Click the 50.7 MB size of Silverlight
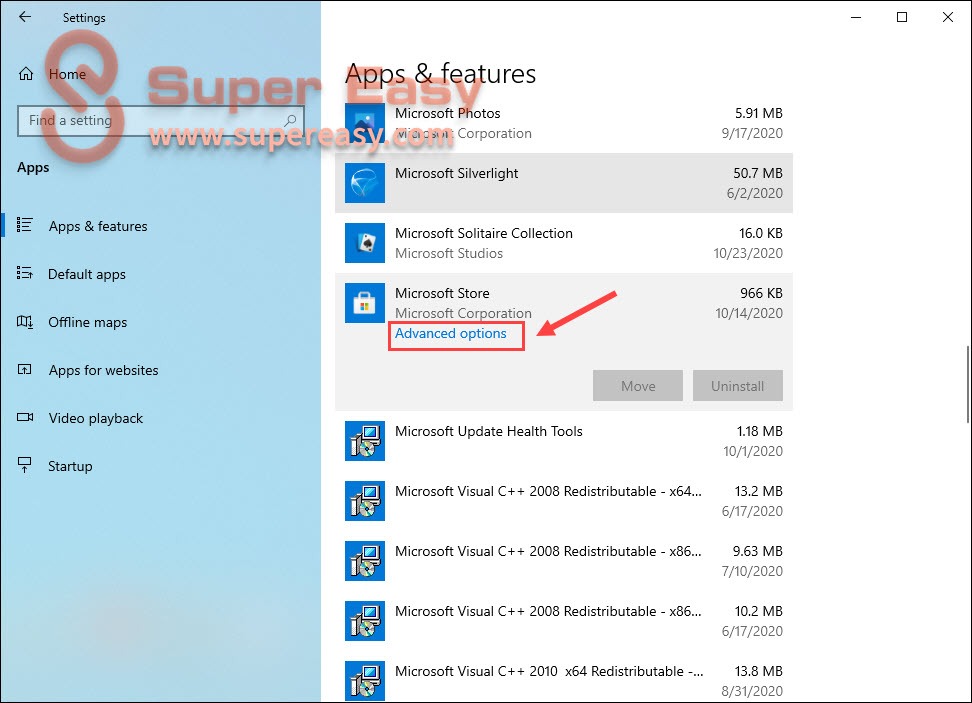 [x=758, y=174]
